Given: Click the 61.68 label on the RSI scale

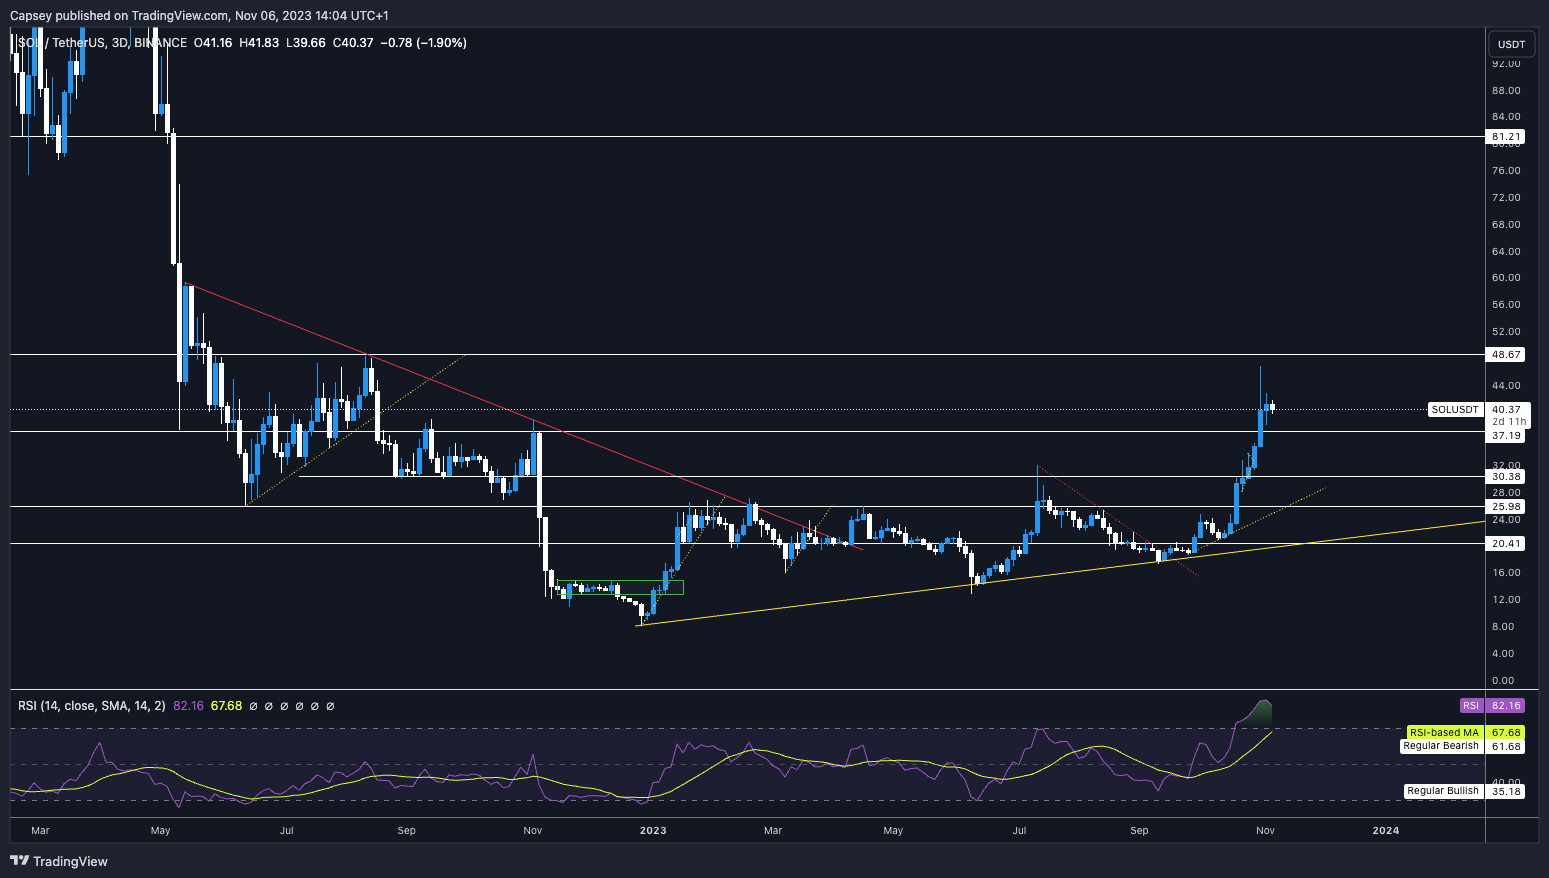Looking at the screenshot, I should [x=1506, y=746].
